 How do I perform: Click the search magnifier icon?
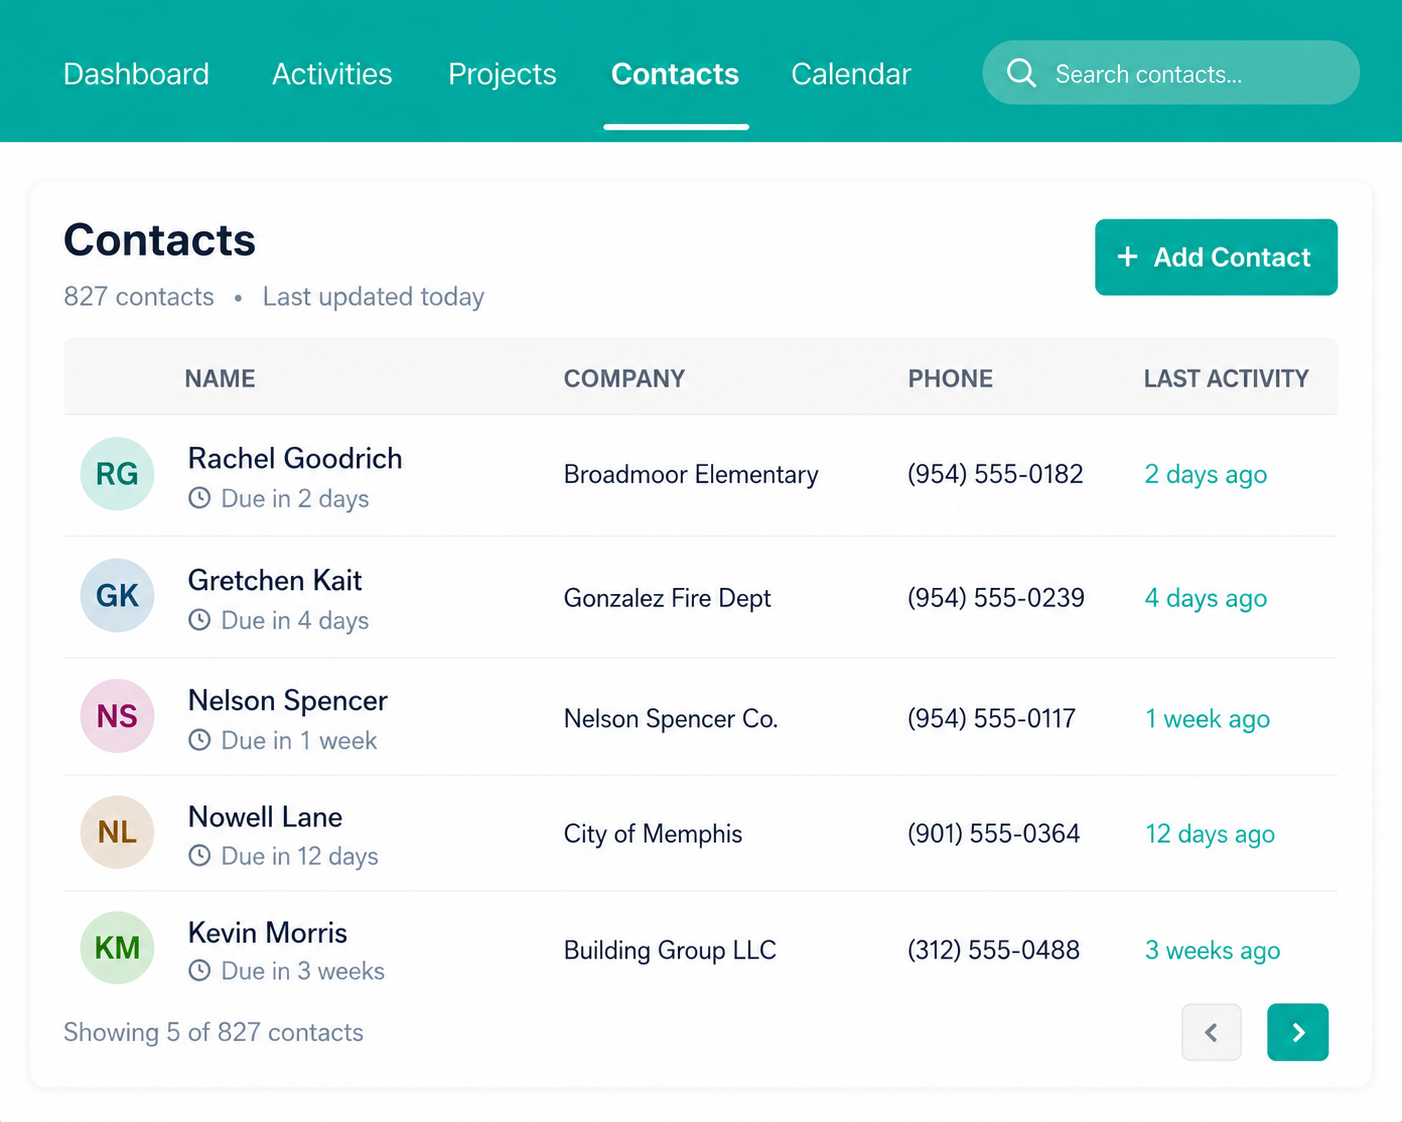point(1021,73)
